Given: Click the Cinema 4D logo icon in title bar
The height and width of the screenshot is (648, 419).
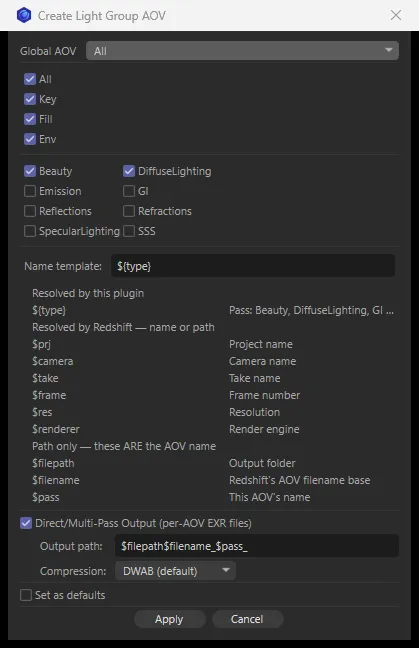Looking at the screenshot, I should (24, 15).
